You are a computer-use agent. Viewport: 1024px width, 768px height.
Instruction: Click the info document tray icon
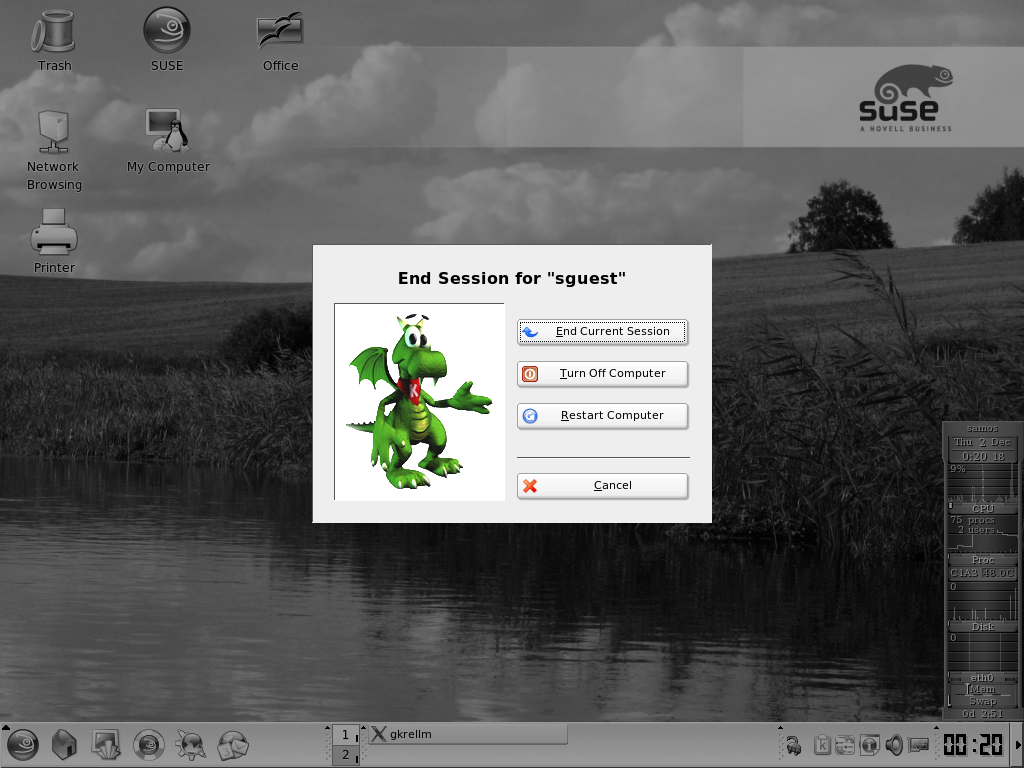[x=870, y=745]
